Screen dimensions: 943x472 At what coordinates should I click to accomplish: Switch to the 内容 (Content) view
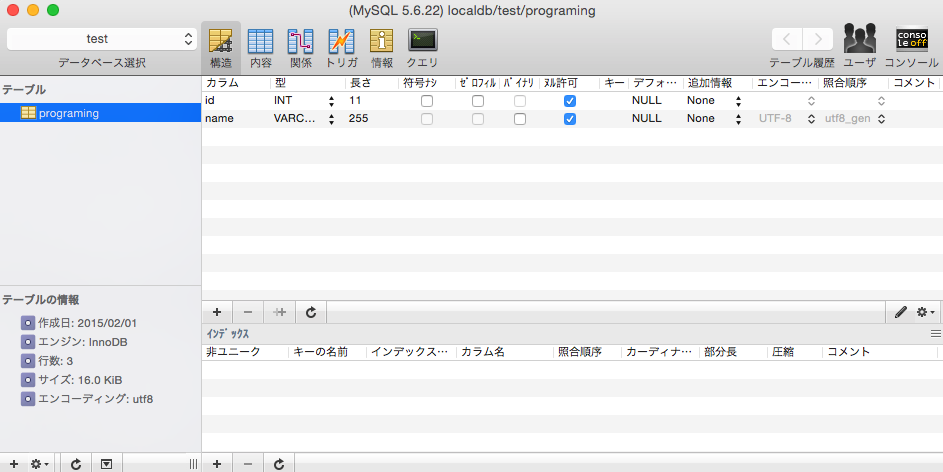tap(260, 48)
